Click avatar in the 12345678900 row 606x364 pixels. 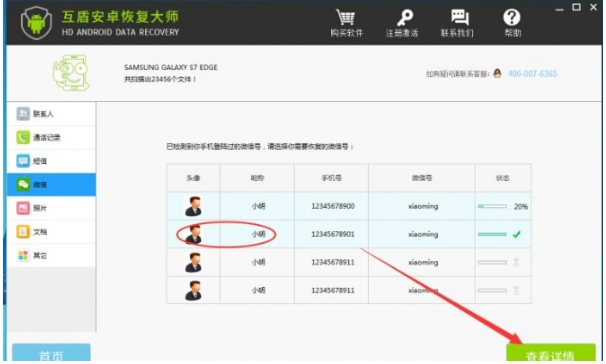[193, 206]
